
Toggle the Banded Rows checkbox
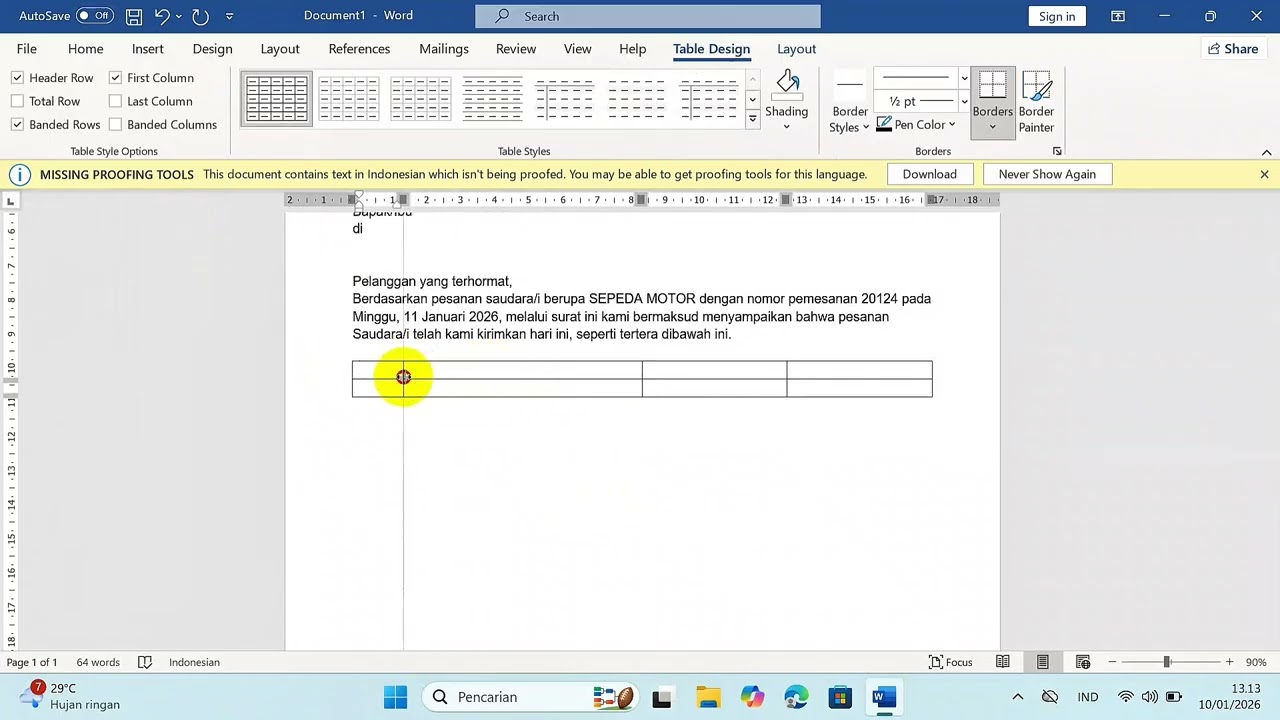pyautogui.click(x=17, y=125)
